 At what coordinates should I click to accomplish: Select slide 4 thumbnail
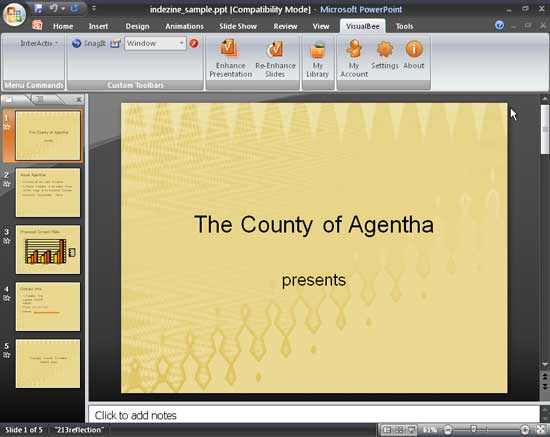pos(48,307)
